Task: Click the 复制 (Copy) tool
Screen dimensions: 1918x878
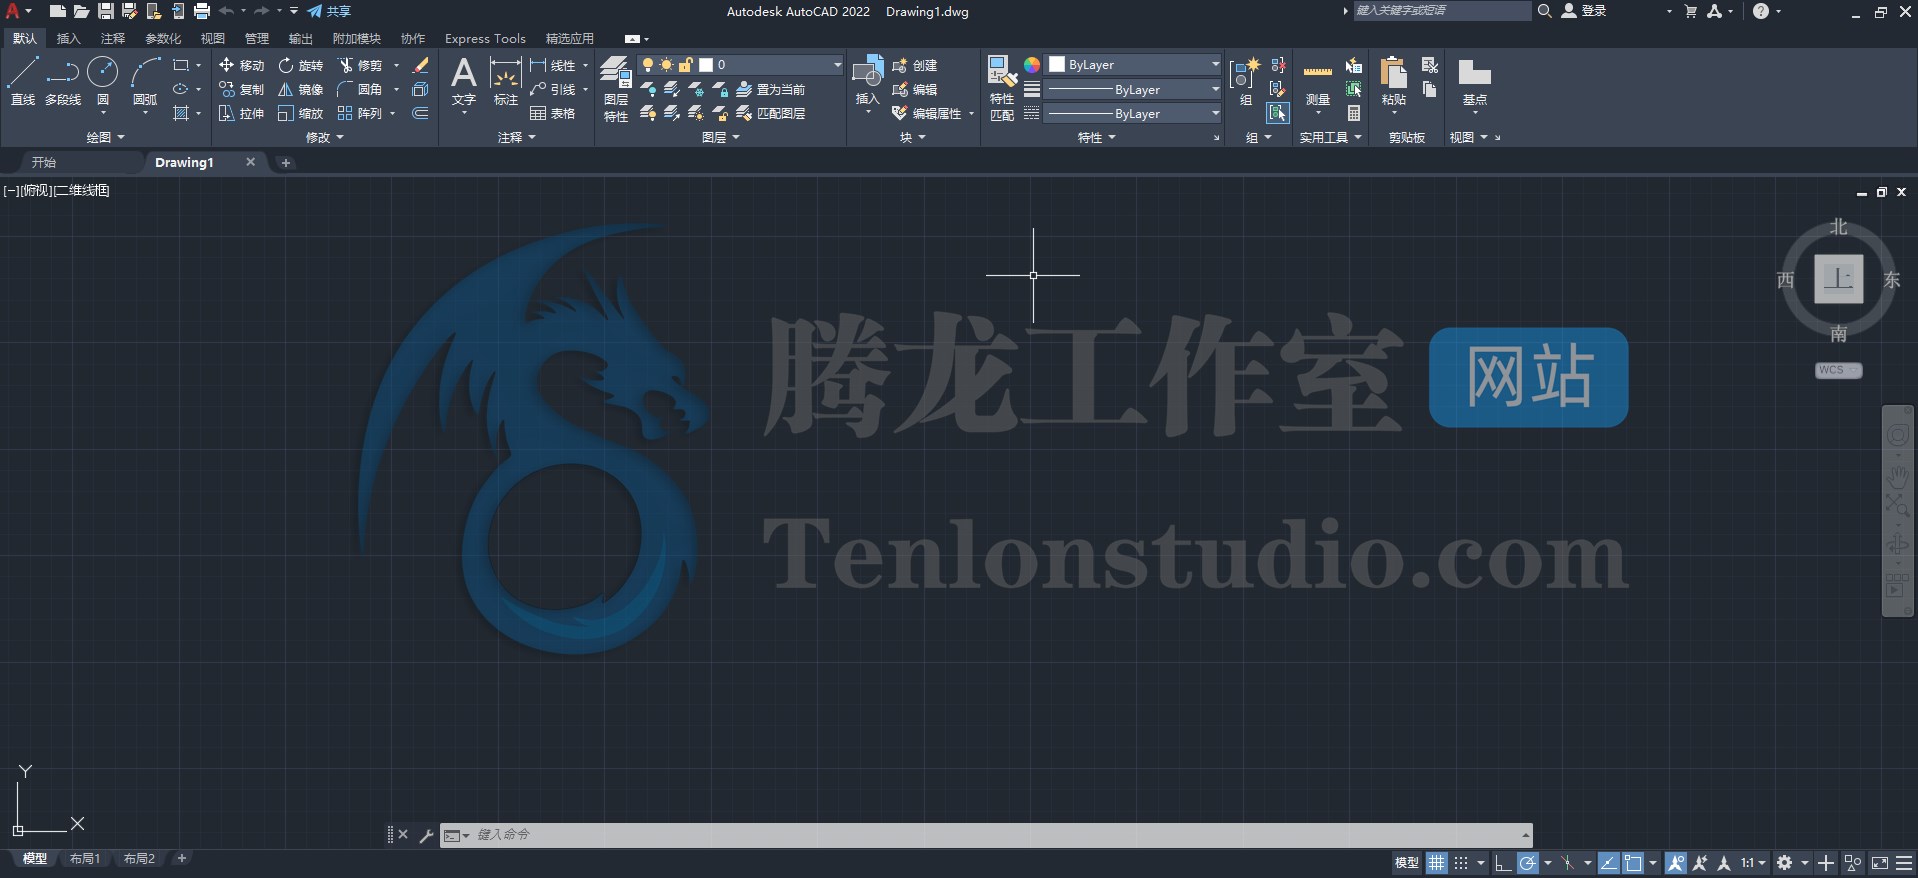Action: pos(241,89)
